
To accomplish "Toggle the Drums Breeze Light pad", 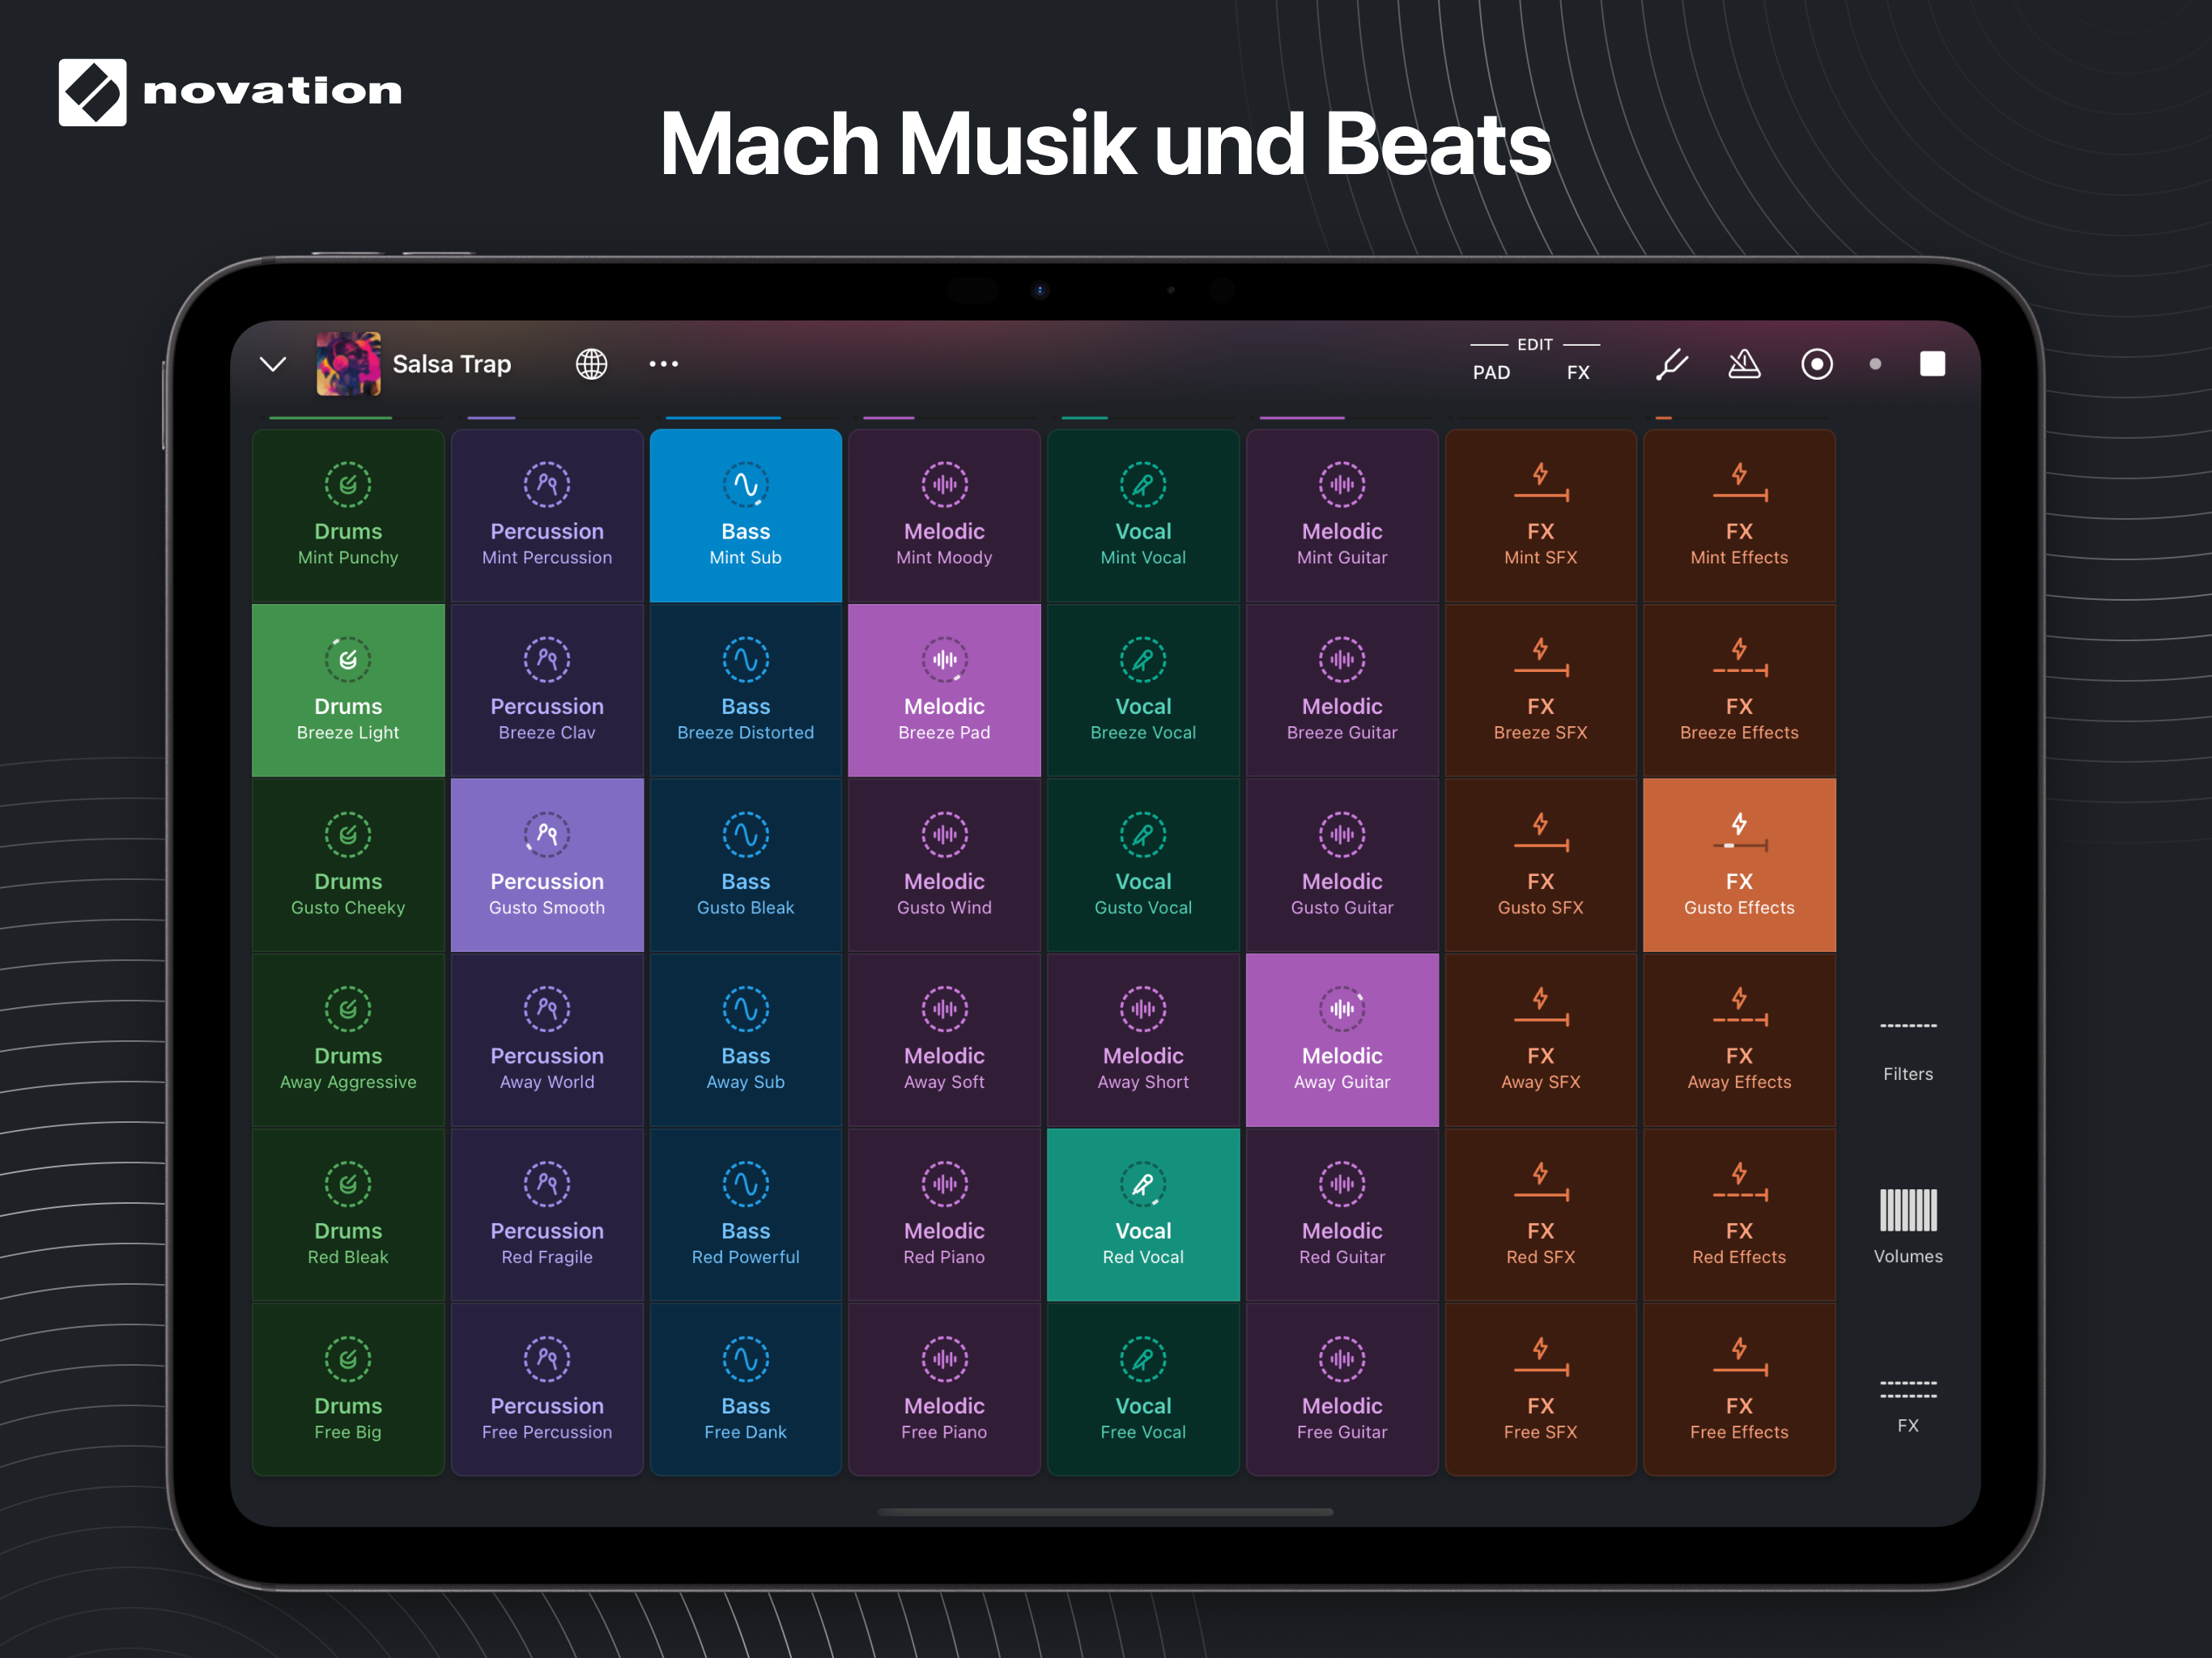I will coord(348,690).
